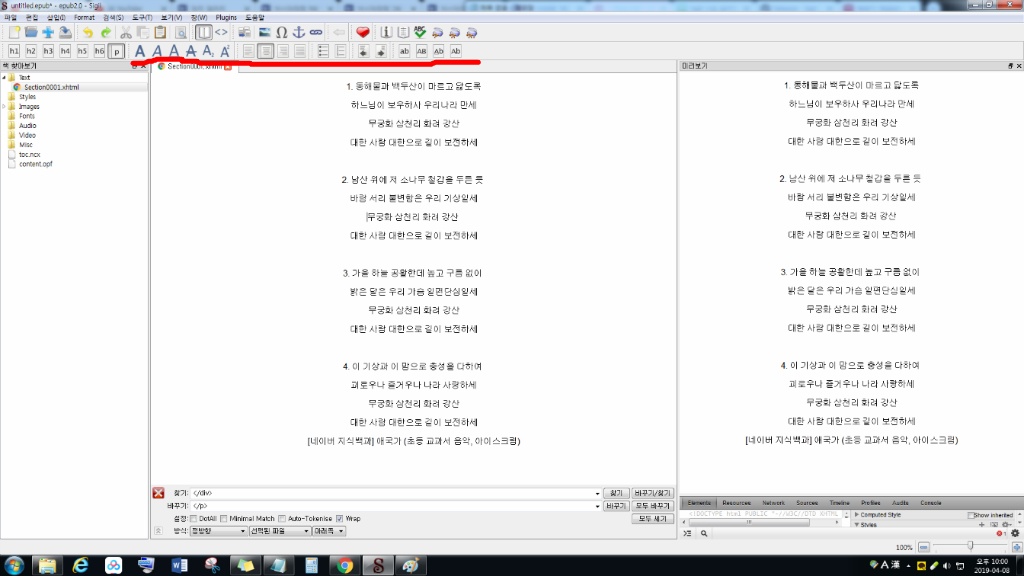
Task: Apply italic formatting
Action: coord(157,51)
